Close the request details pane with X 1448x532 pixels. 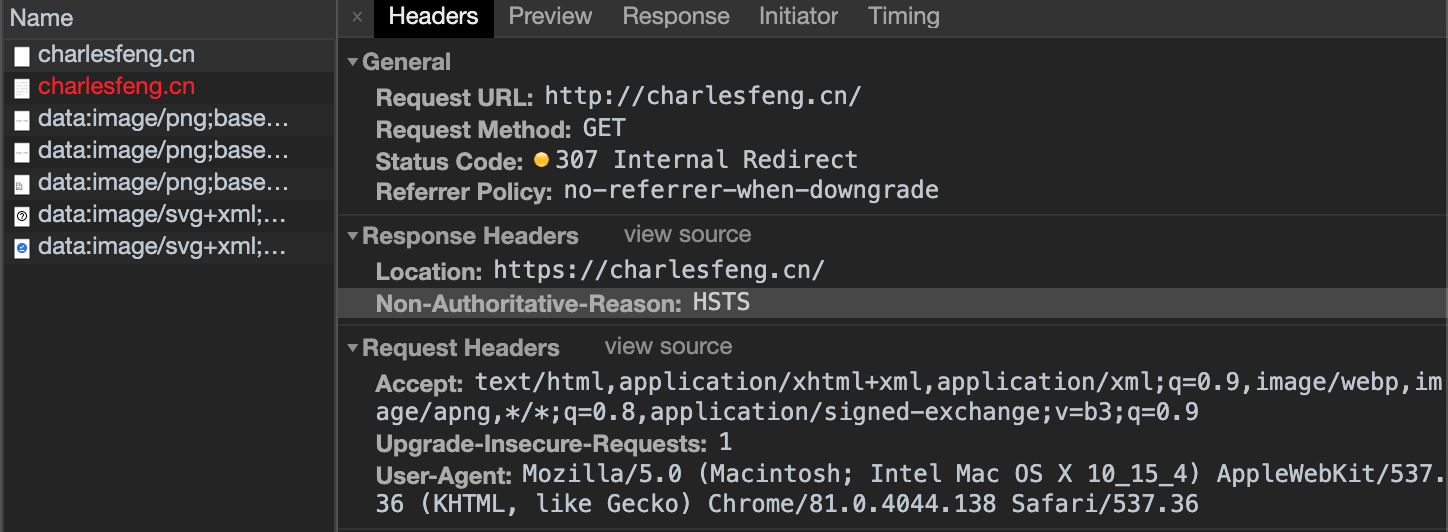357,17
